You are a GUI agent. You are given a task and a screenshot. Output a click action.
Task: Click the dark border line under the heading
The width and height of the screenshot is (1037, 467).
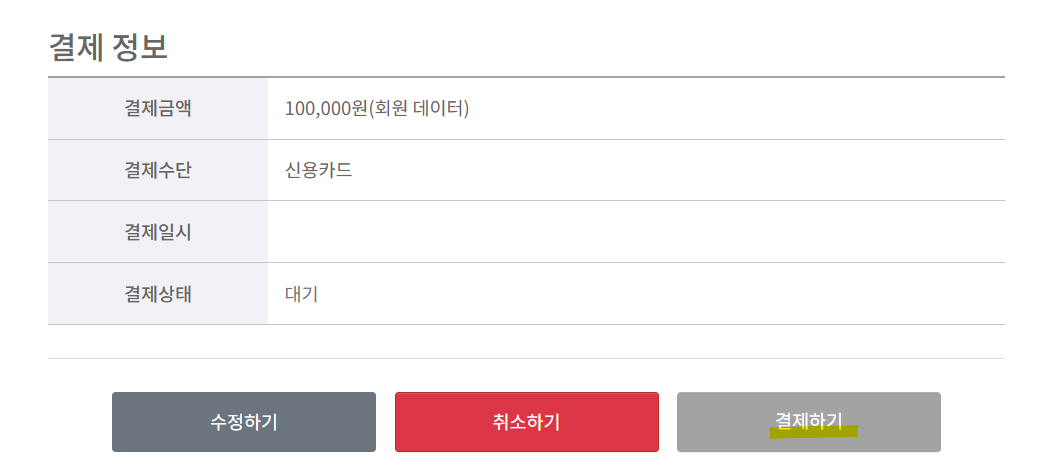pos(526,77)
